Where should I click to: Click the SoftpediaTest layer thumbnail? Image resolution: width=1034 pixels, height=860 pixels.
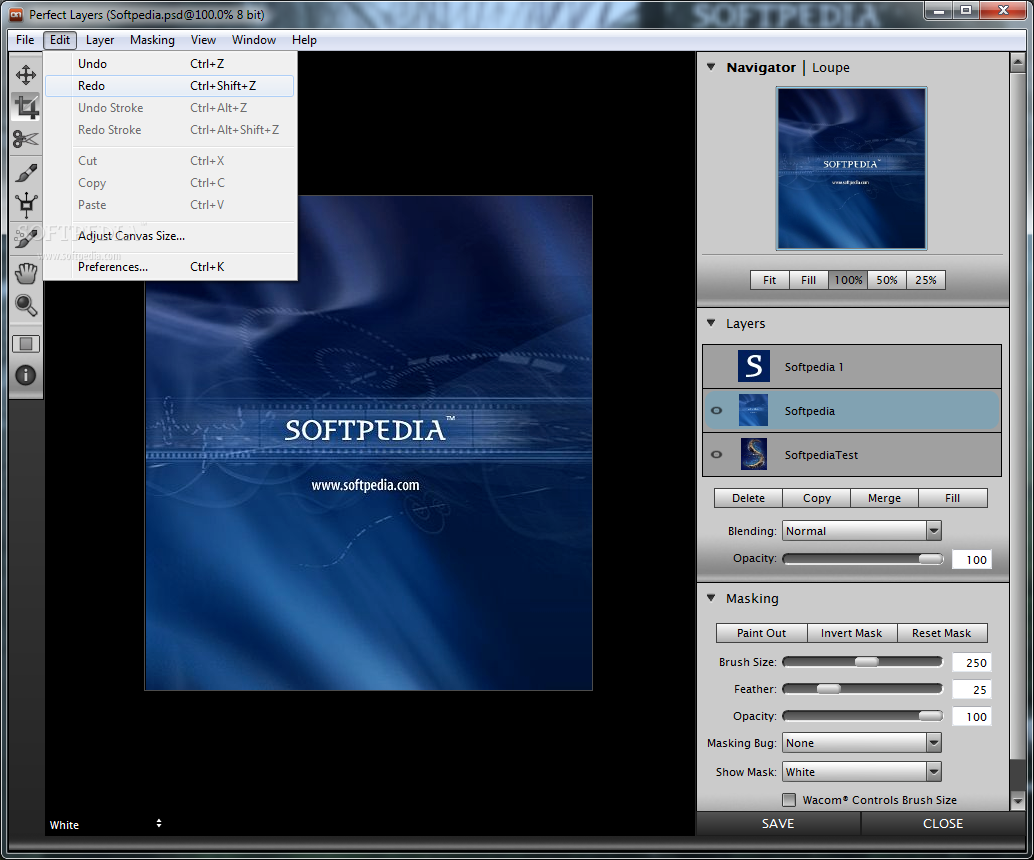[754, 454]
